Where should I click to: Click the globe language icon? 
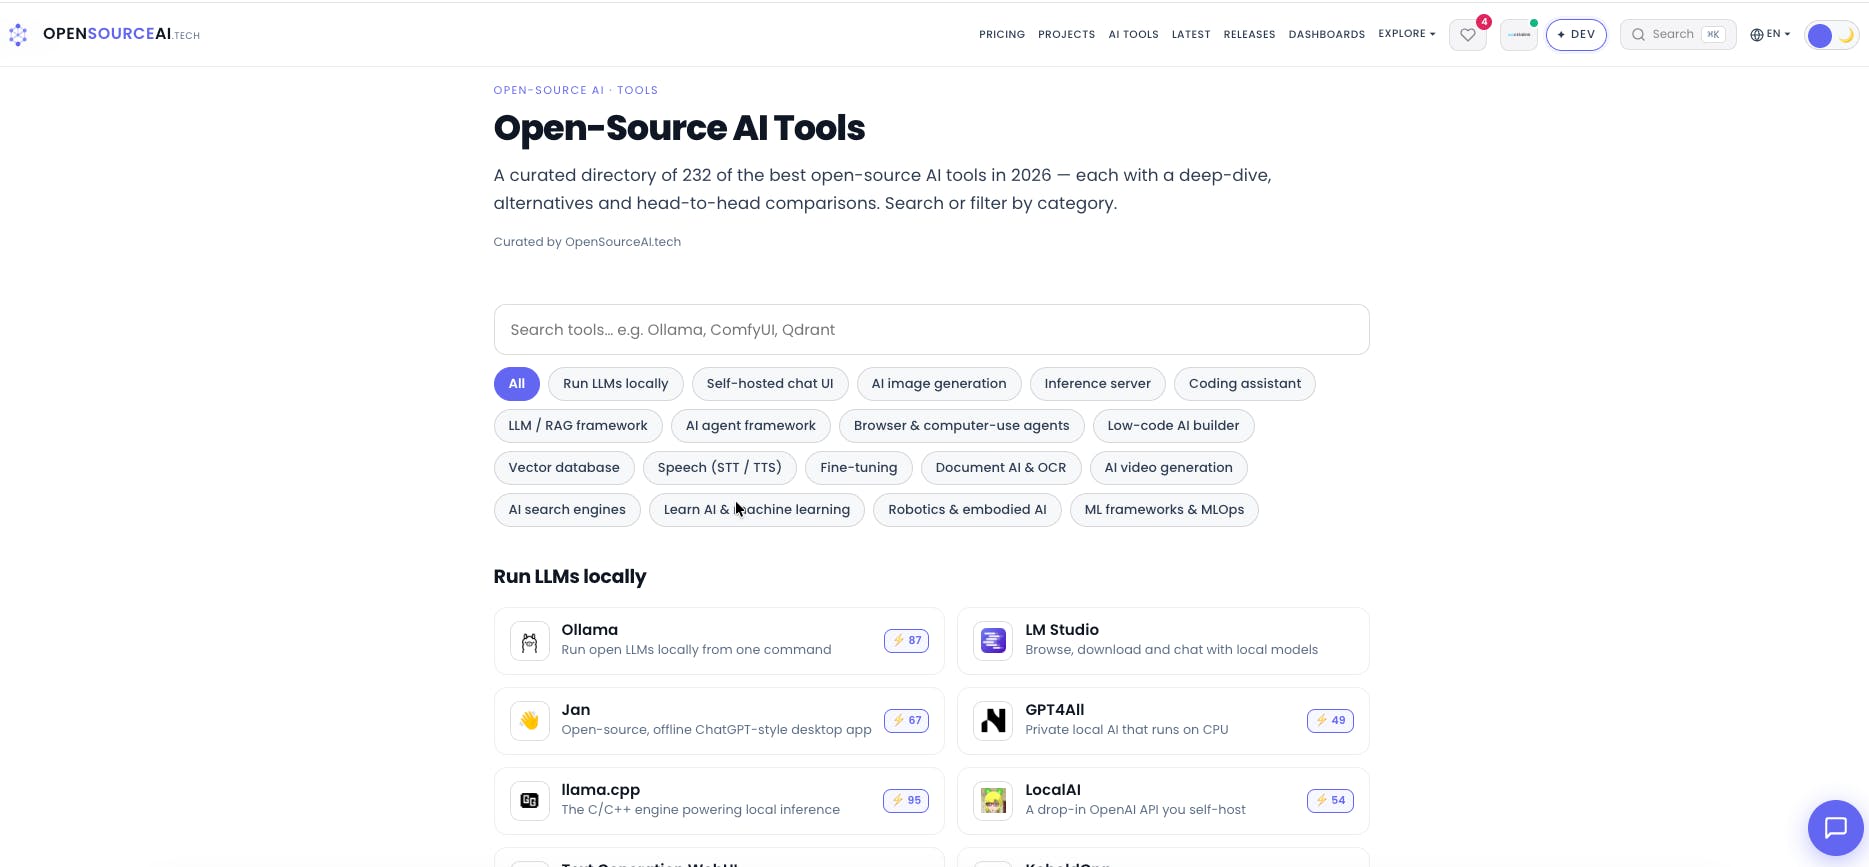(x=1757, y=35)
